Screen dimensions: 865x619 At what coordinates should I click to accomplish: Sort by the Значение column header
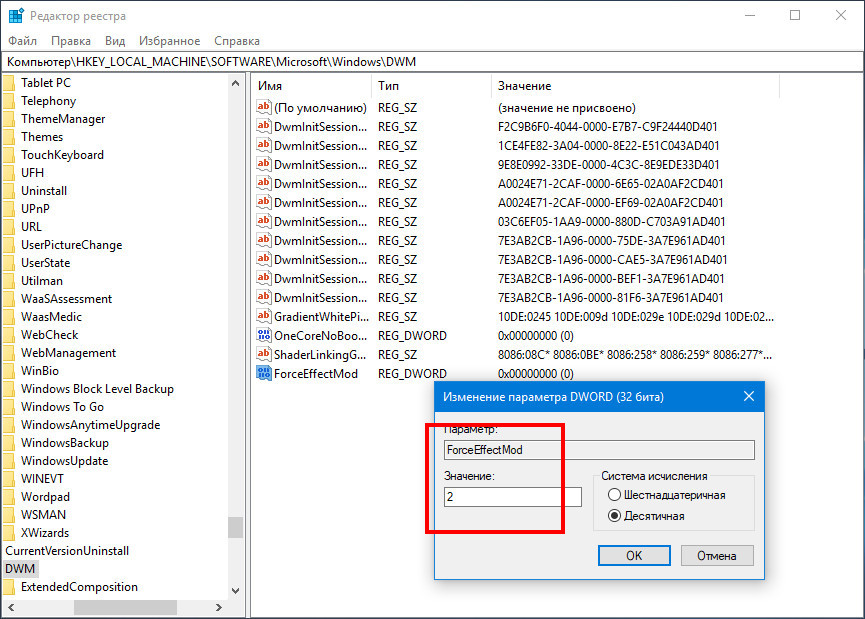tap(636, 86)
